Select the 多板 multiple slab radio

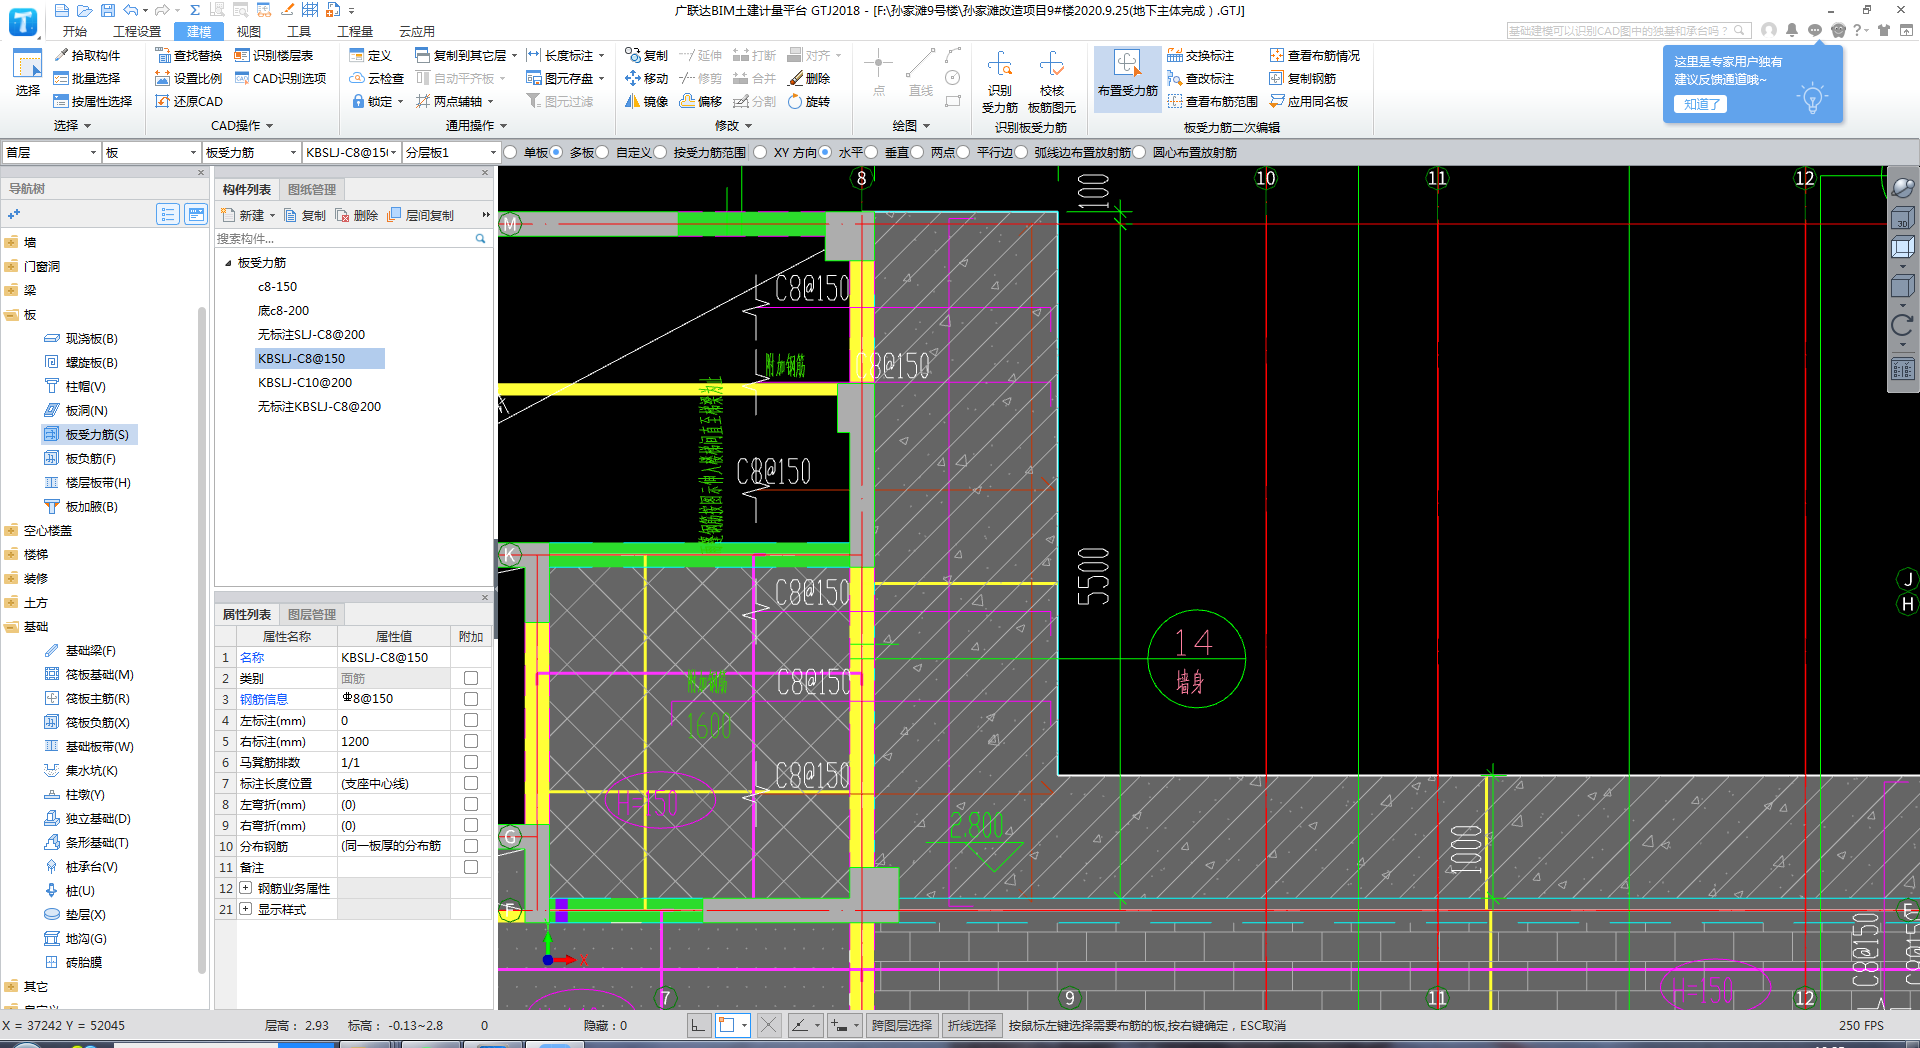556,152
